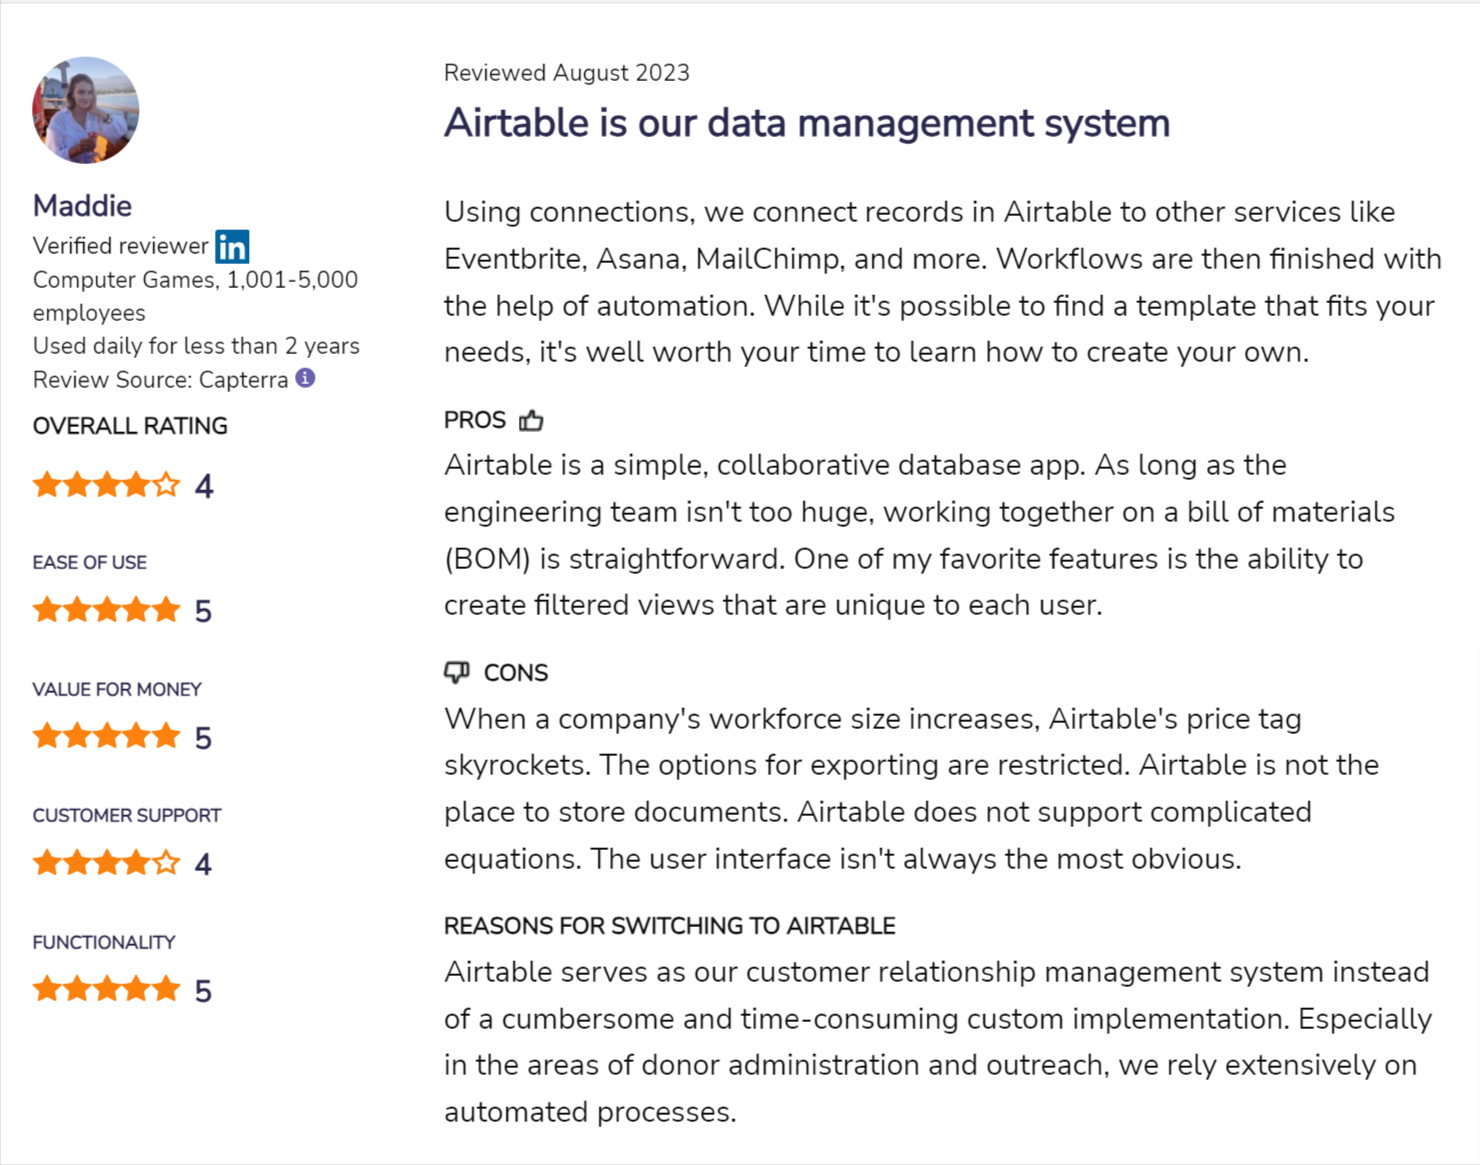The width and height of the screenshot is (1480, 1165).
Task: Click the paragraph starting 'When a company's workforce size'
Action: (912, 789)
